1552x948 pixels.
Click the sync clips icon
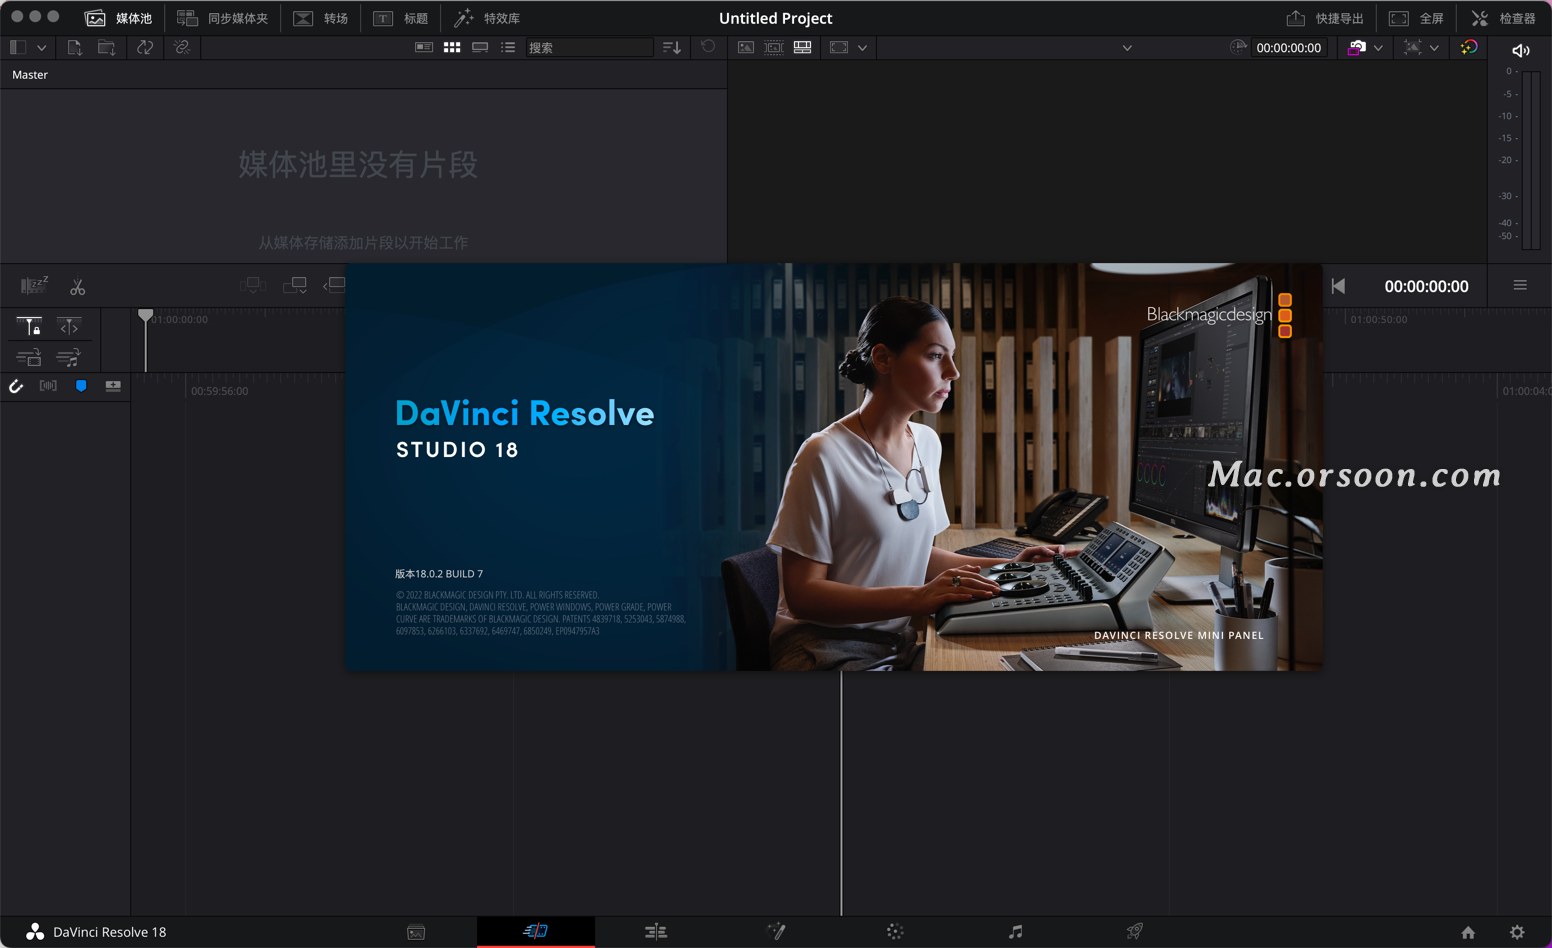click(x=145, y=47)
